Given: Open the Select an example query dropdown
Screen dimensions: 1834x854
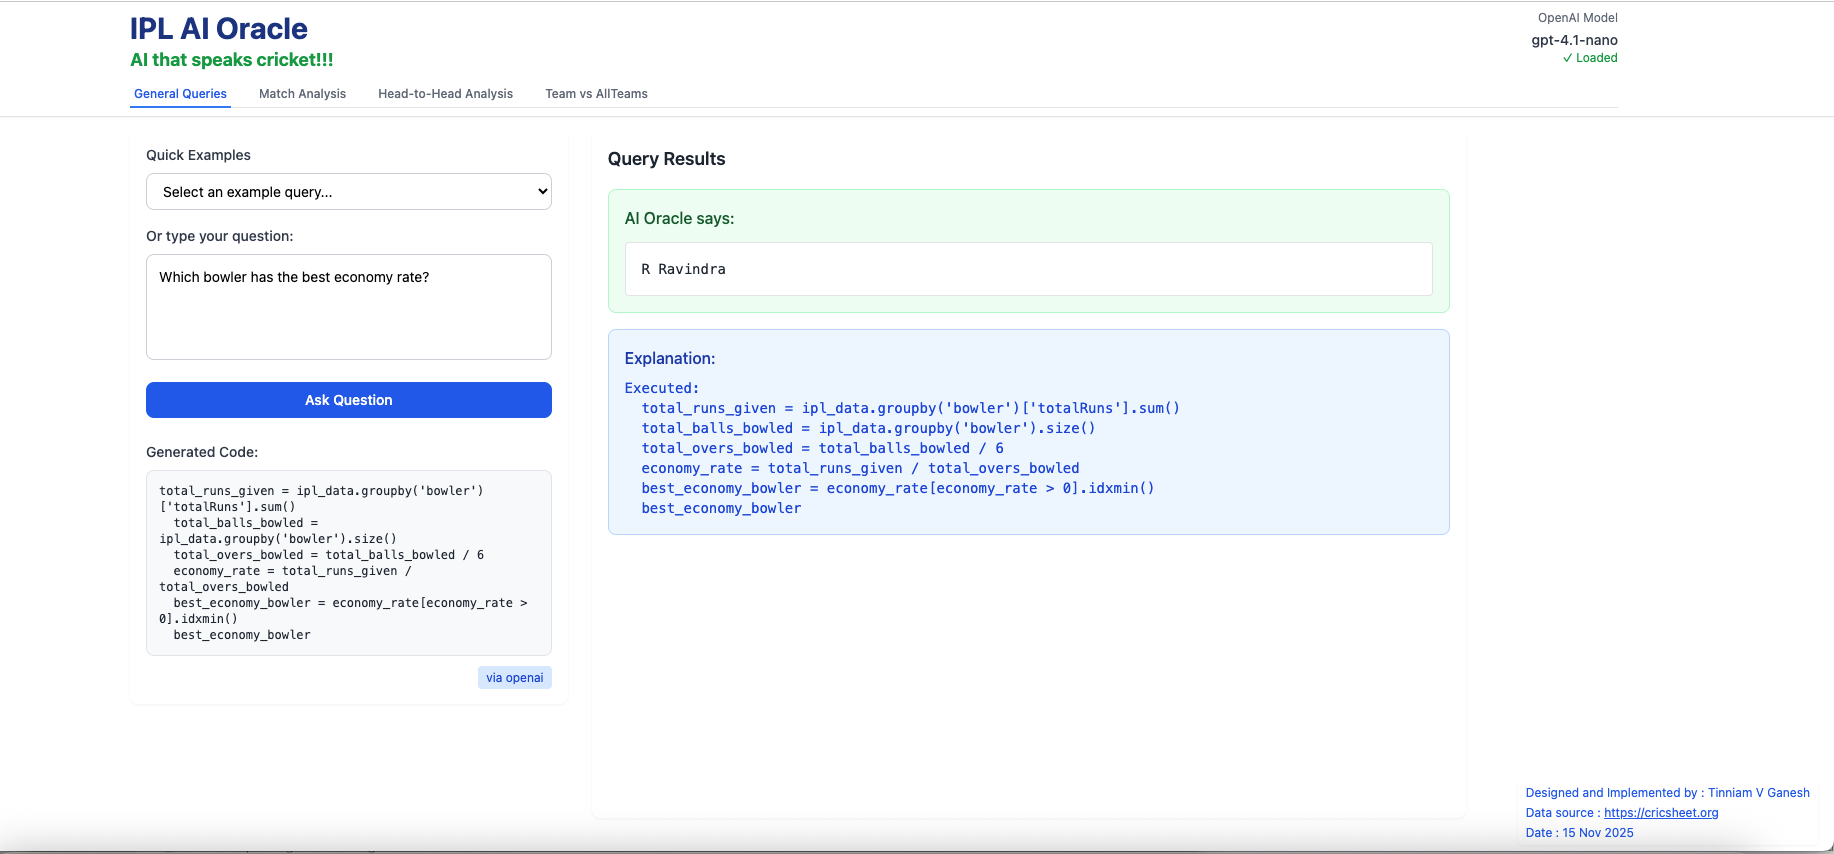Looking at the screenshot, I should pyautogui.click(x=348, y=192).
